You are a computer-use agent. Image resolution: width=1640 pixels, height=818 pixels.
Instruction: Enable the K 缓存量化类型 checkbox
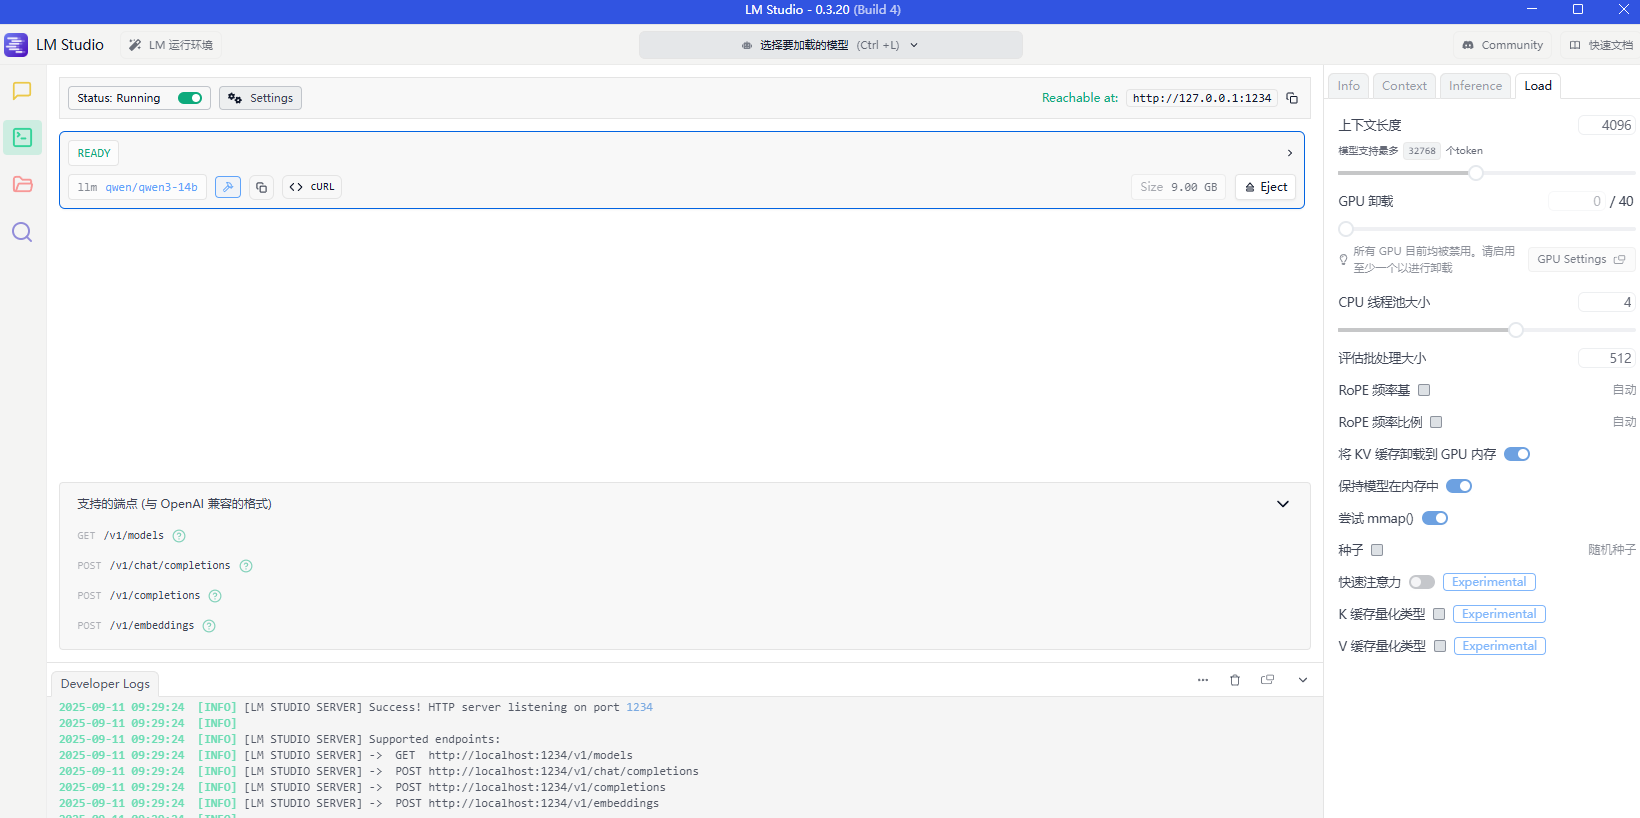click(x=1439, y=614)
